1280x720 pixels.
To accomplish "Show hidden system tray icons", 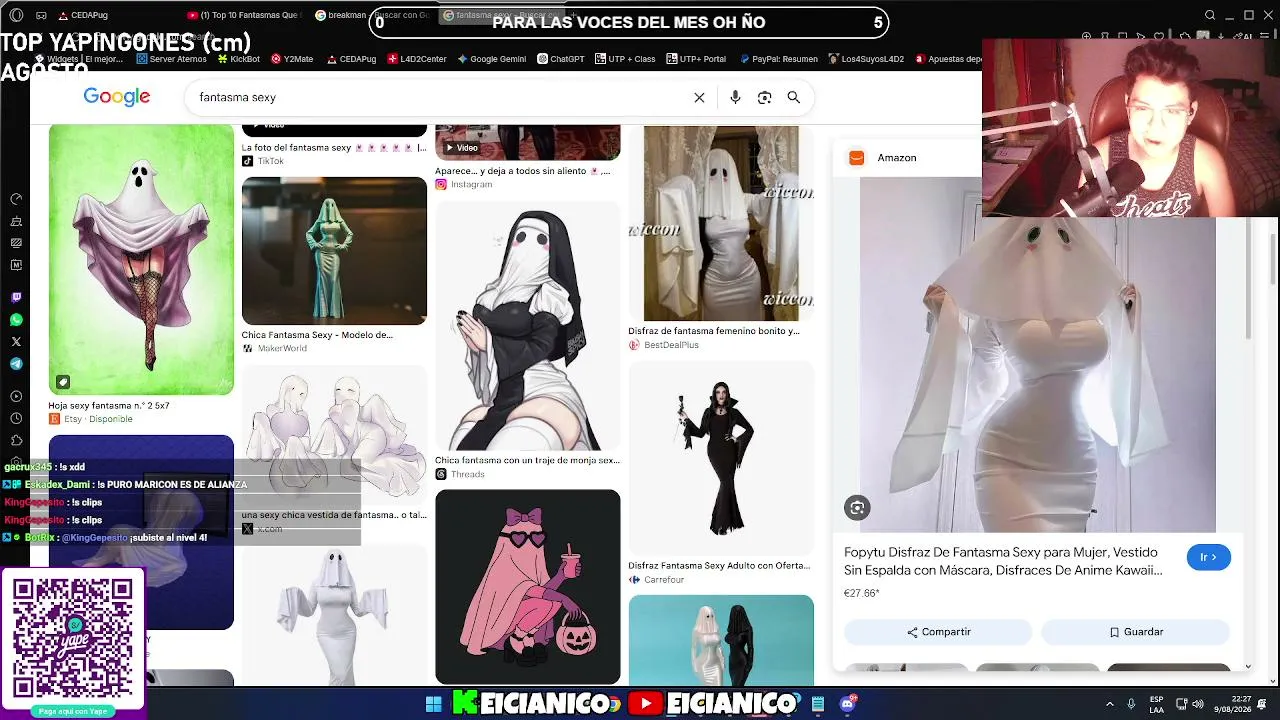I will [x=1109, y=704].
